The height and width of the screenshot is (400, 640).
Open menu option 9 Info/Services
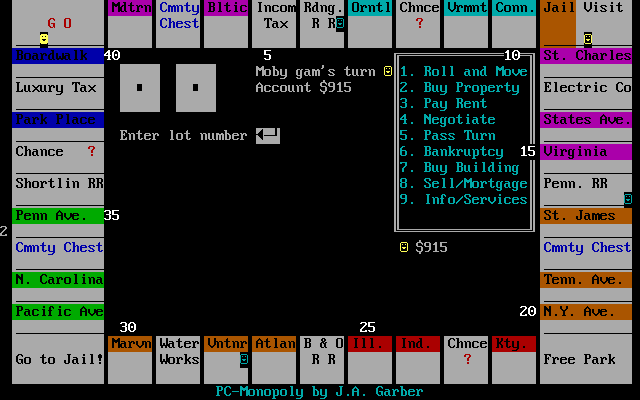click(x=464, y=199)
